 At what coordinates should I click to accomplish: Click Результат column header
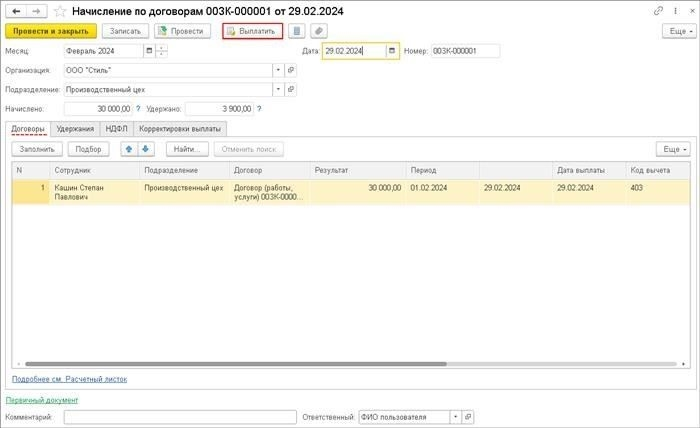tap(358, 170)
